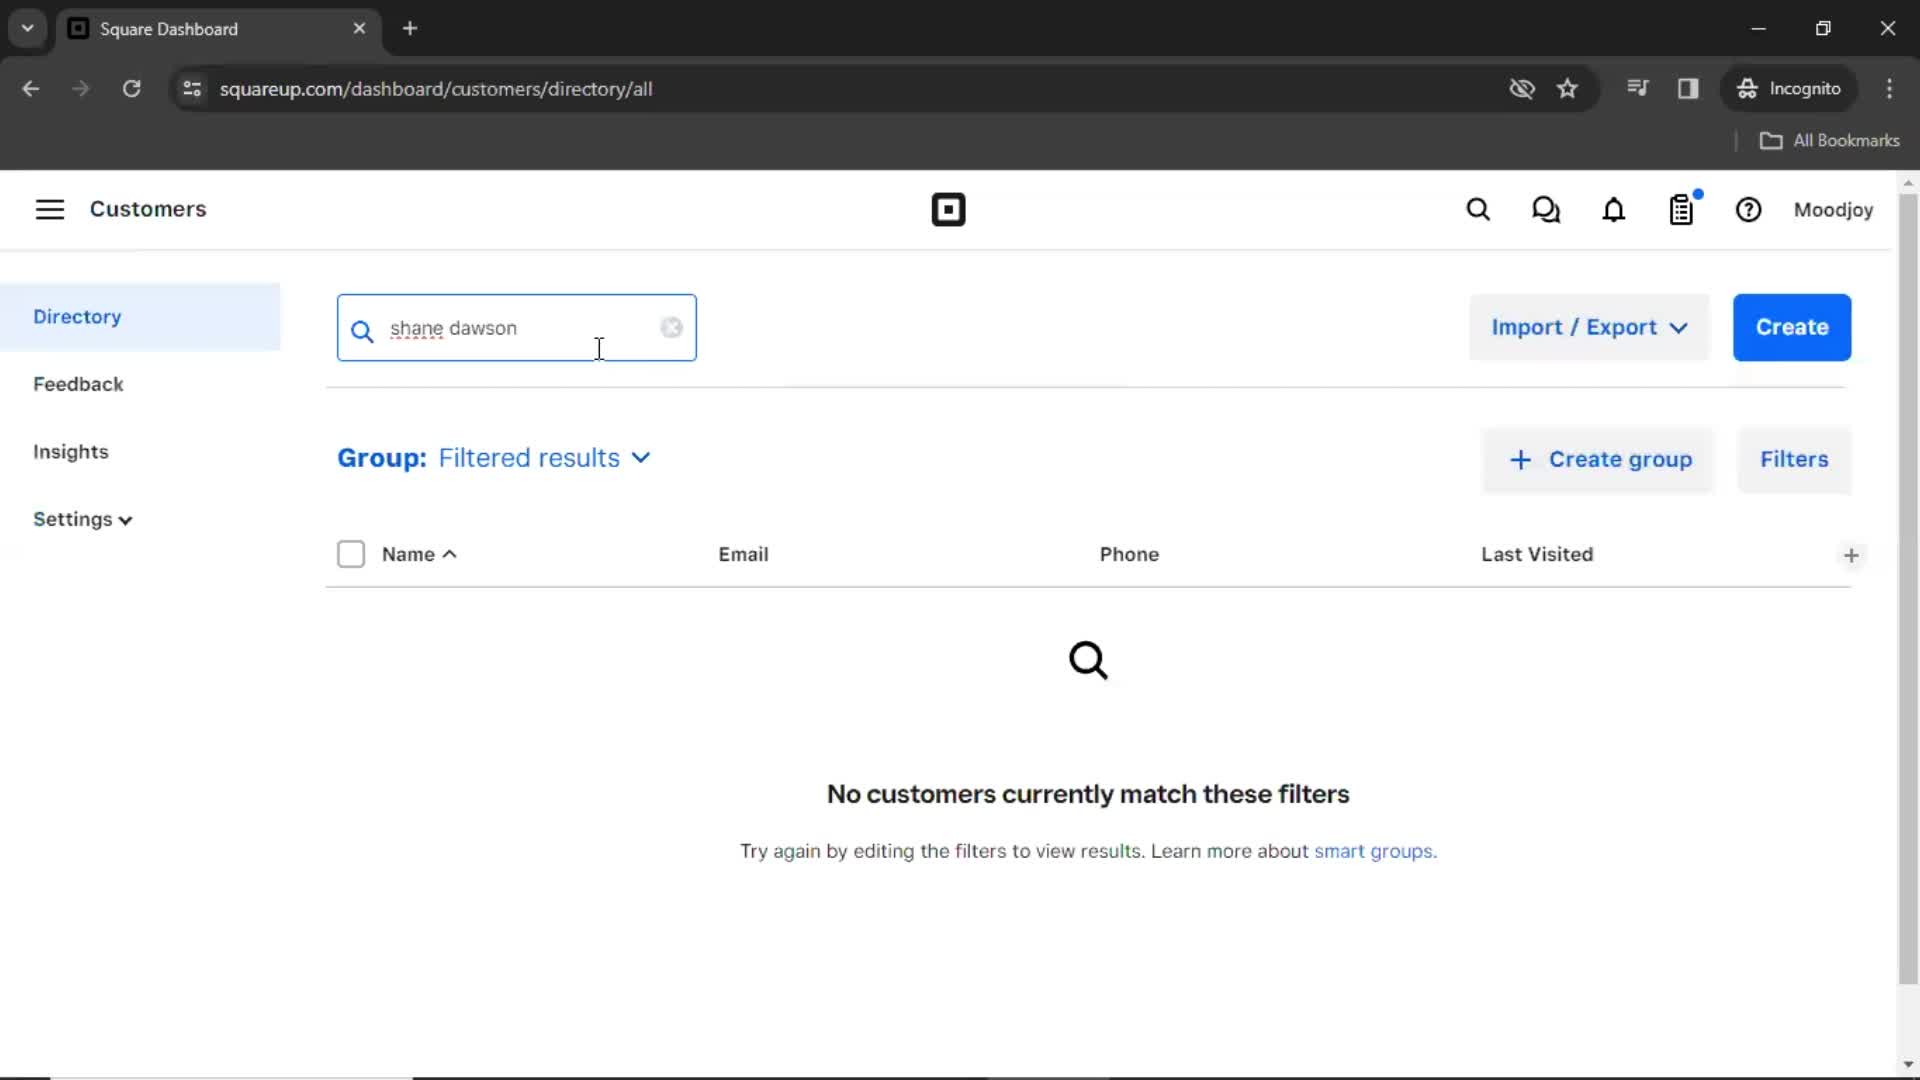
Task: Click the Add column plus icon
Action: 1851,555
